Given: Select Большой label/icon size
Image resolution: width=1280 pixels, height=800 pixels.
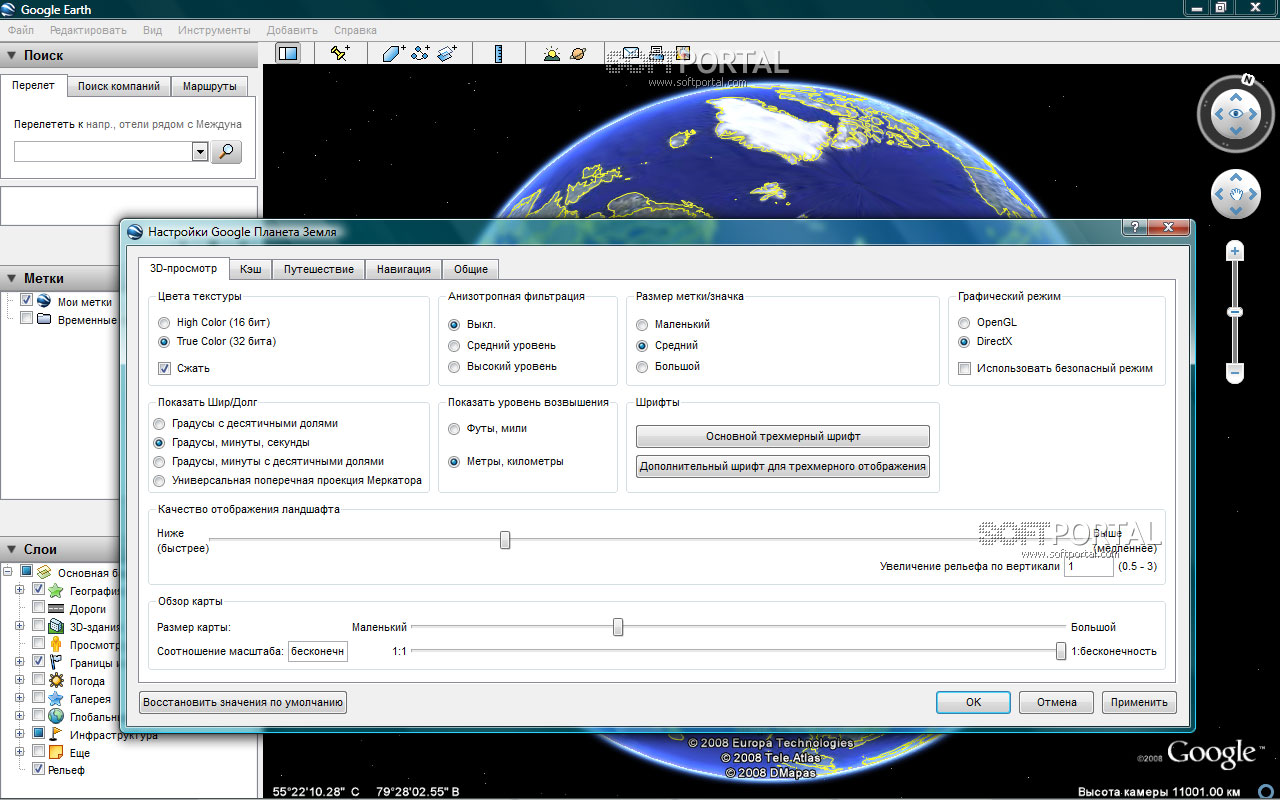Looking at the screenshot, I should coord(642,366).
